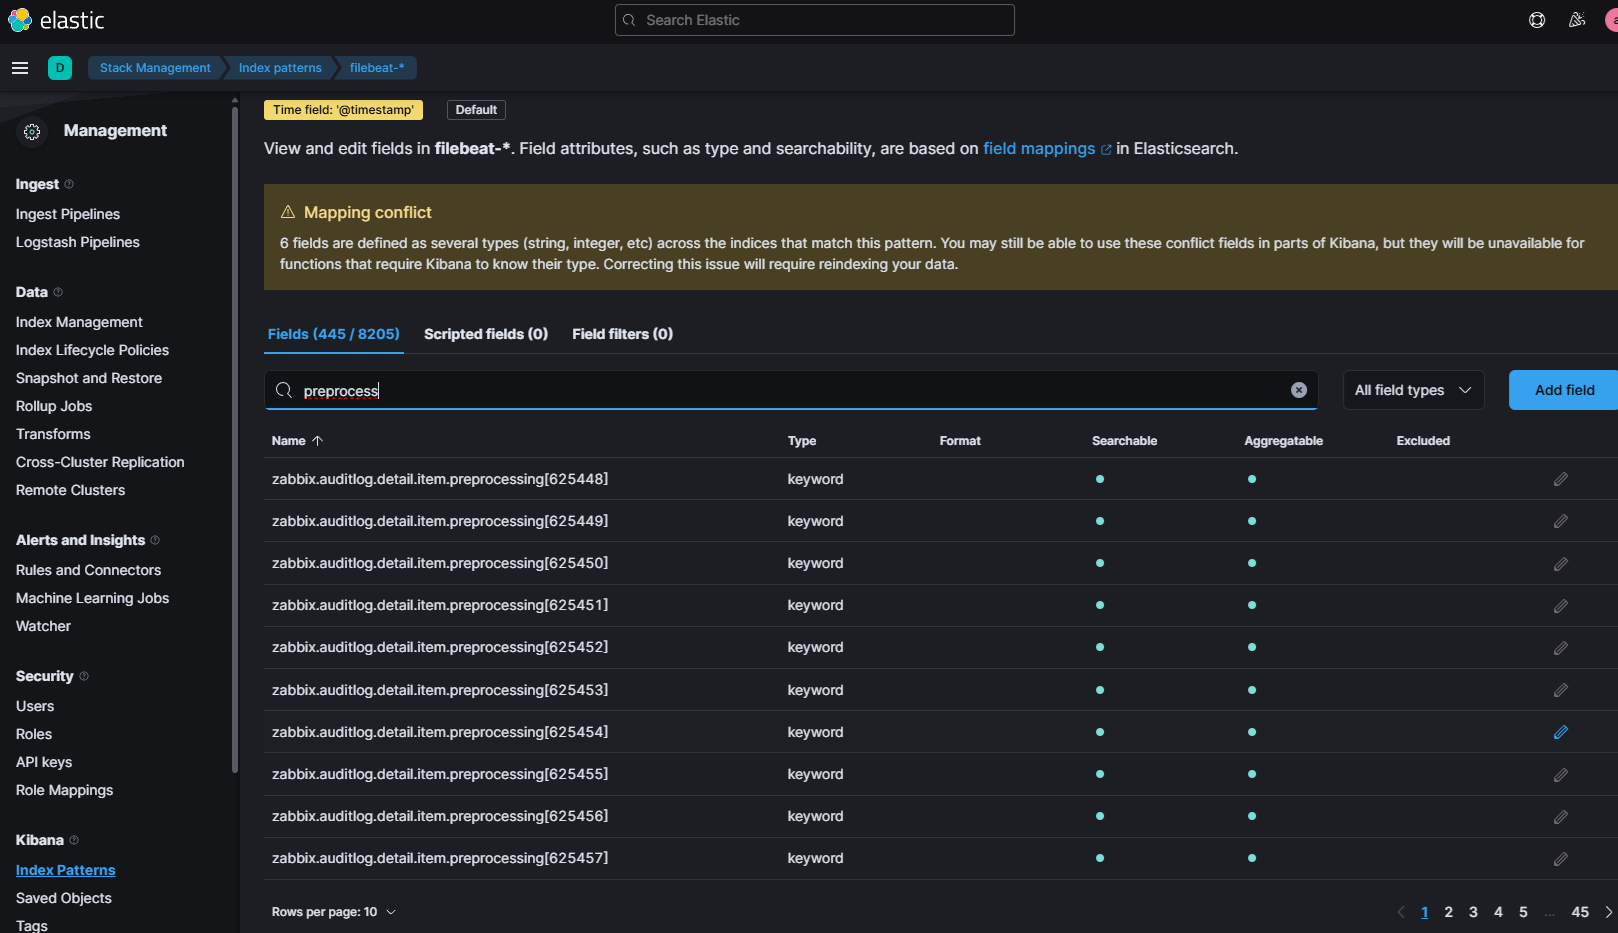Go to next page arrow
This screenshot has height=933, width=1618.
click(1608, 912)
